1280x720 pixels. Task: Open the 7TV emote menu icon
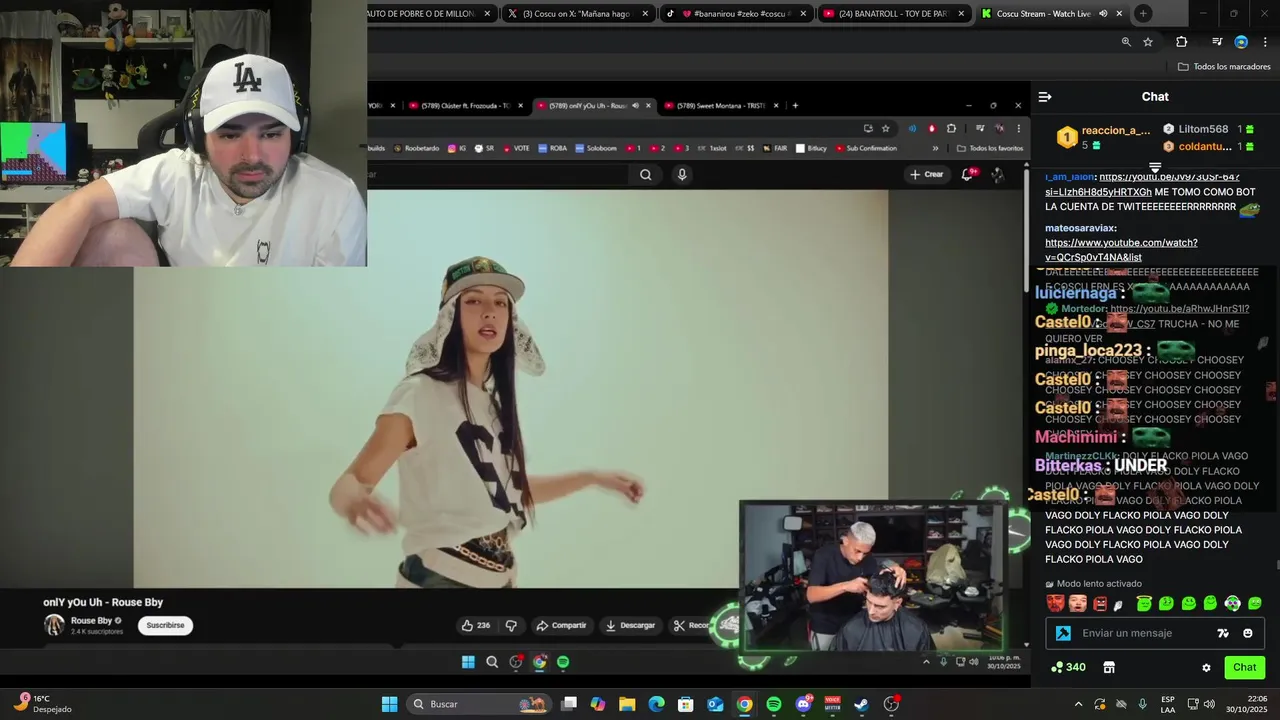click(1222, 633)
